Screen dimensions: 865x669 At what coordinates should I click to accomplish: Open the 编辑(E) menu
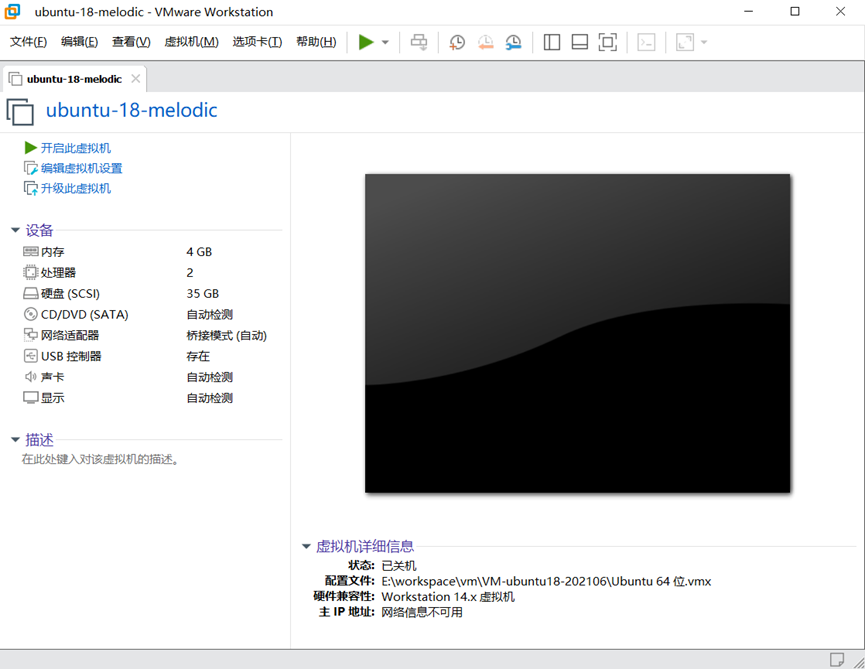click(x=79, y=42)
